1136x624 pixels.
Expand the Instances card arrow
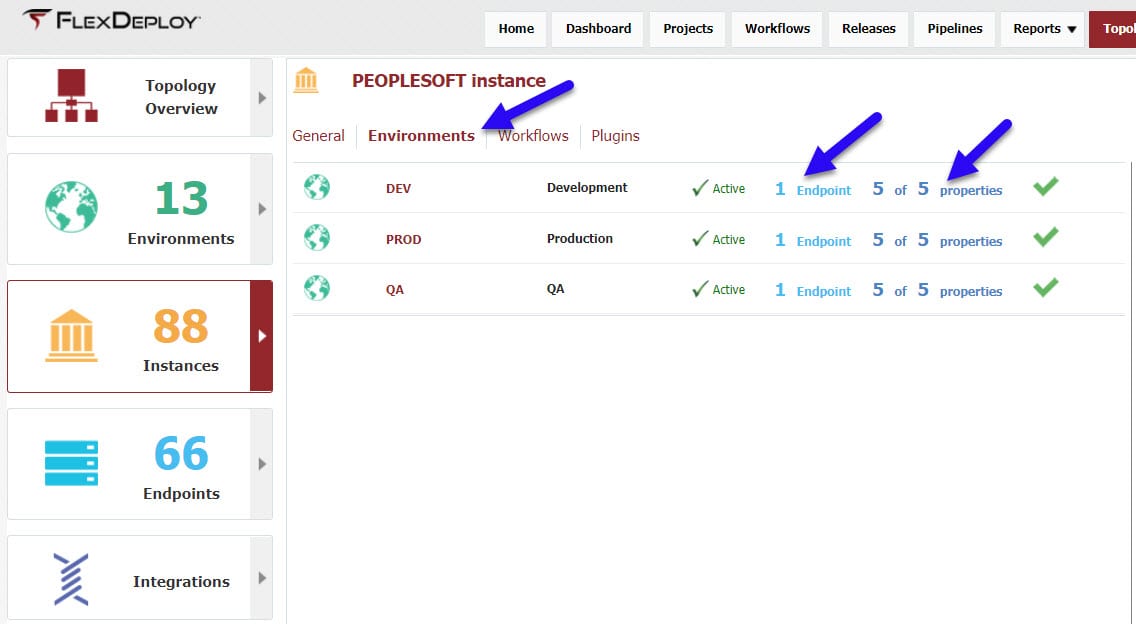[x=262, y=336]
